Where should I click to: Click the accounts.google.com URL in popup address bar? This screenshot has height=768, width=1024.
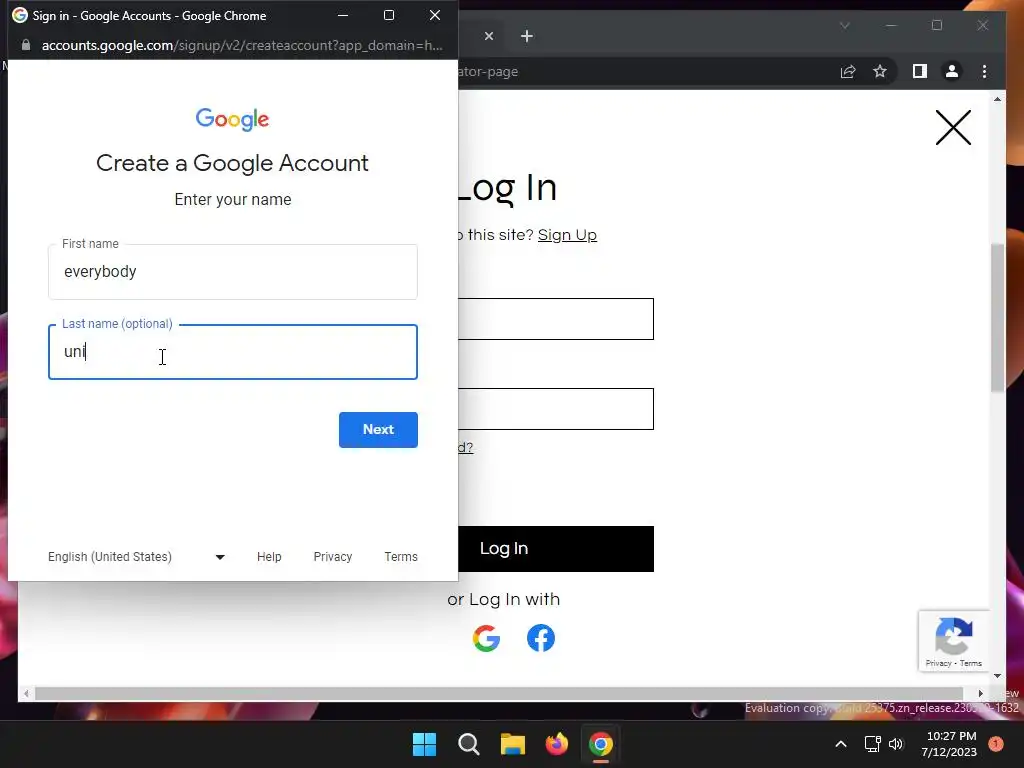[x=242, y=45]
